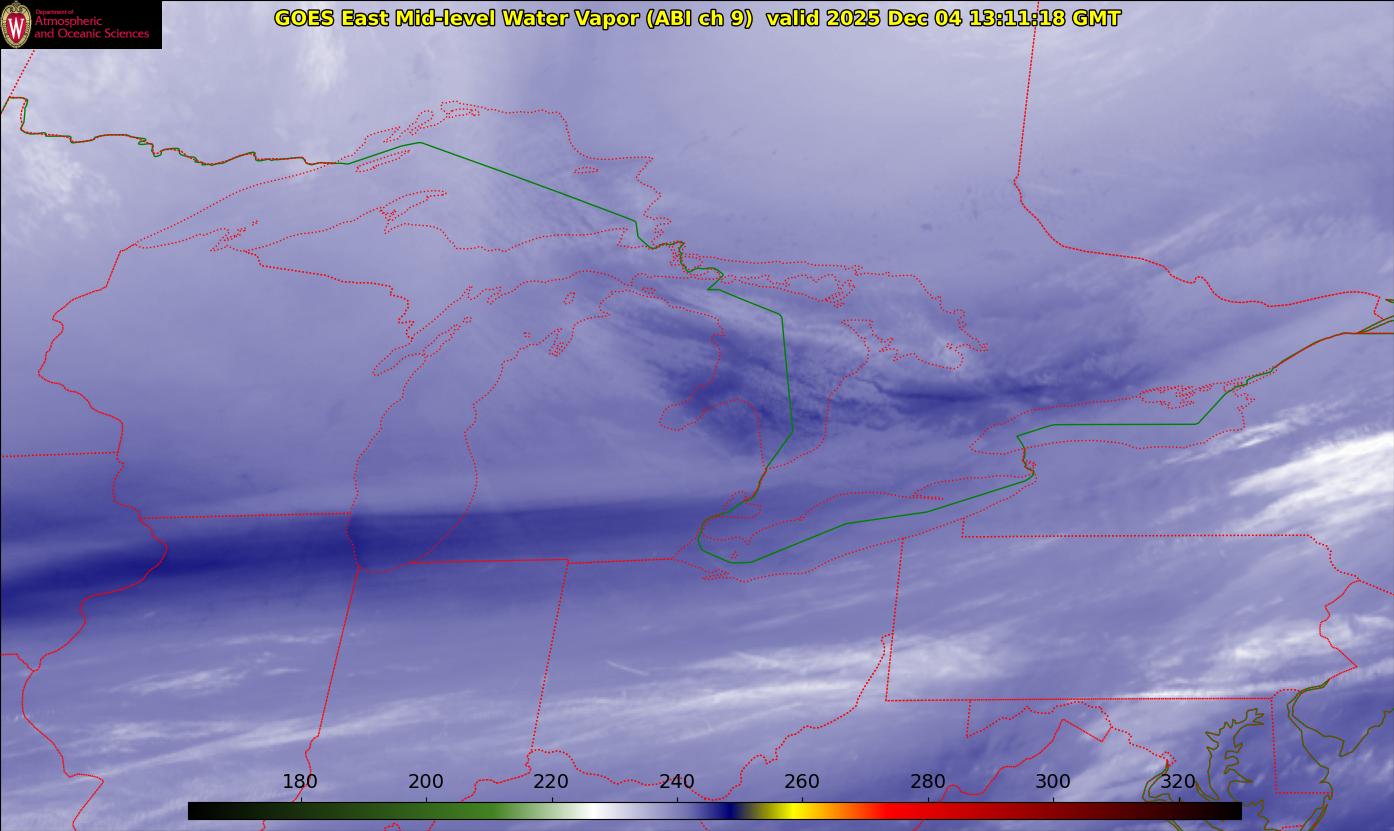This screenshot has width=1394, height=831.
Task: Click the 260 tick label on the colorbar
Action: 802,782
